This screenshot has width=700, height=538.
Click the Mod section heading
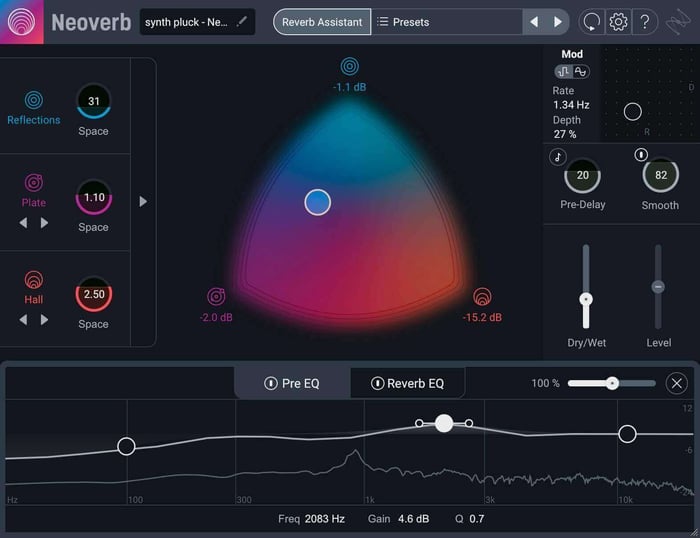(572, 54)
